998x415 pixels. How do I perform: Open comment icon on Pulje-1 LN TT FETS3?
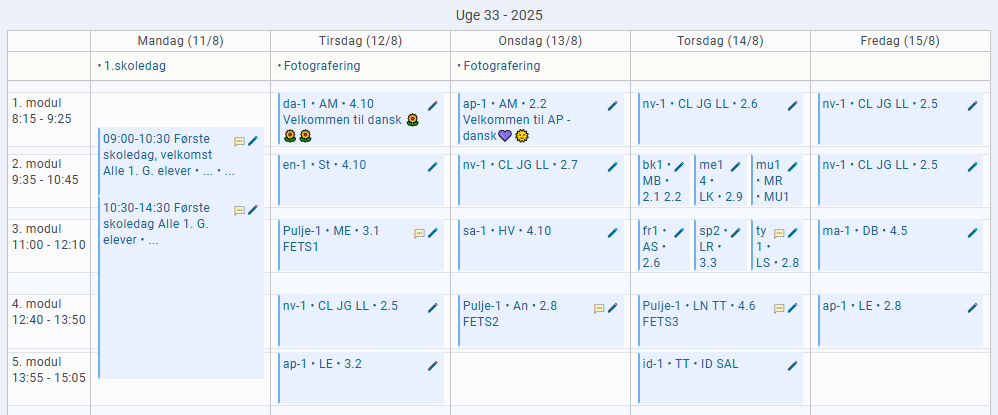tap(779, 309)
